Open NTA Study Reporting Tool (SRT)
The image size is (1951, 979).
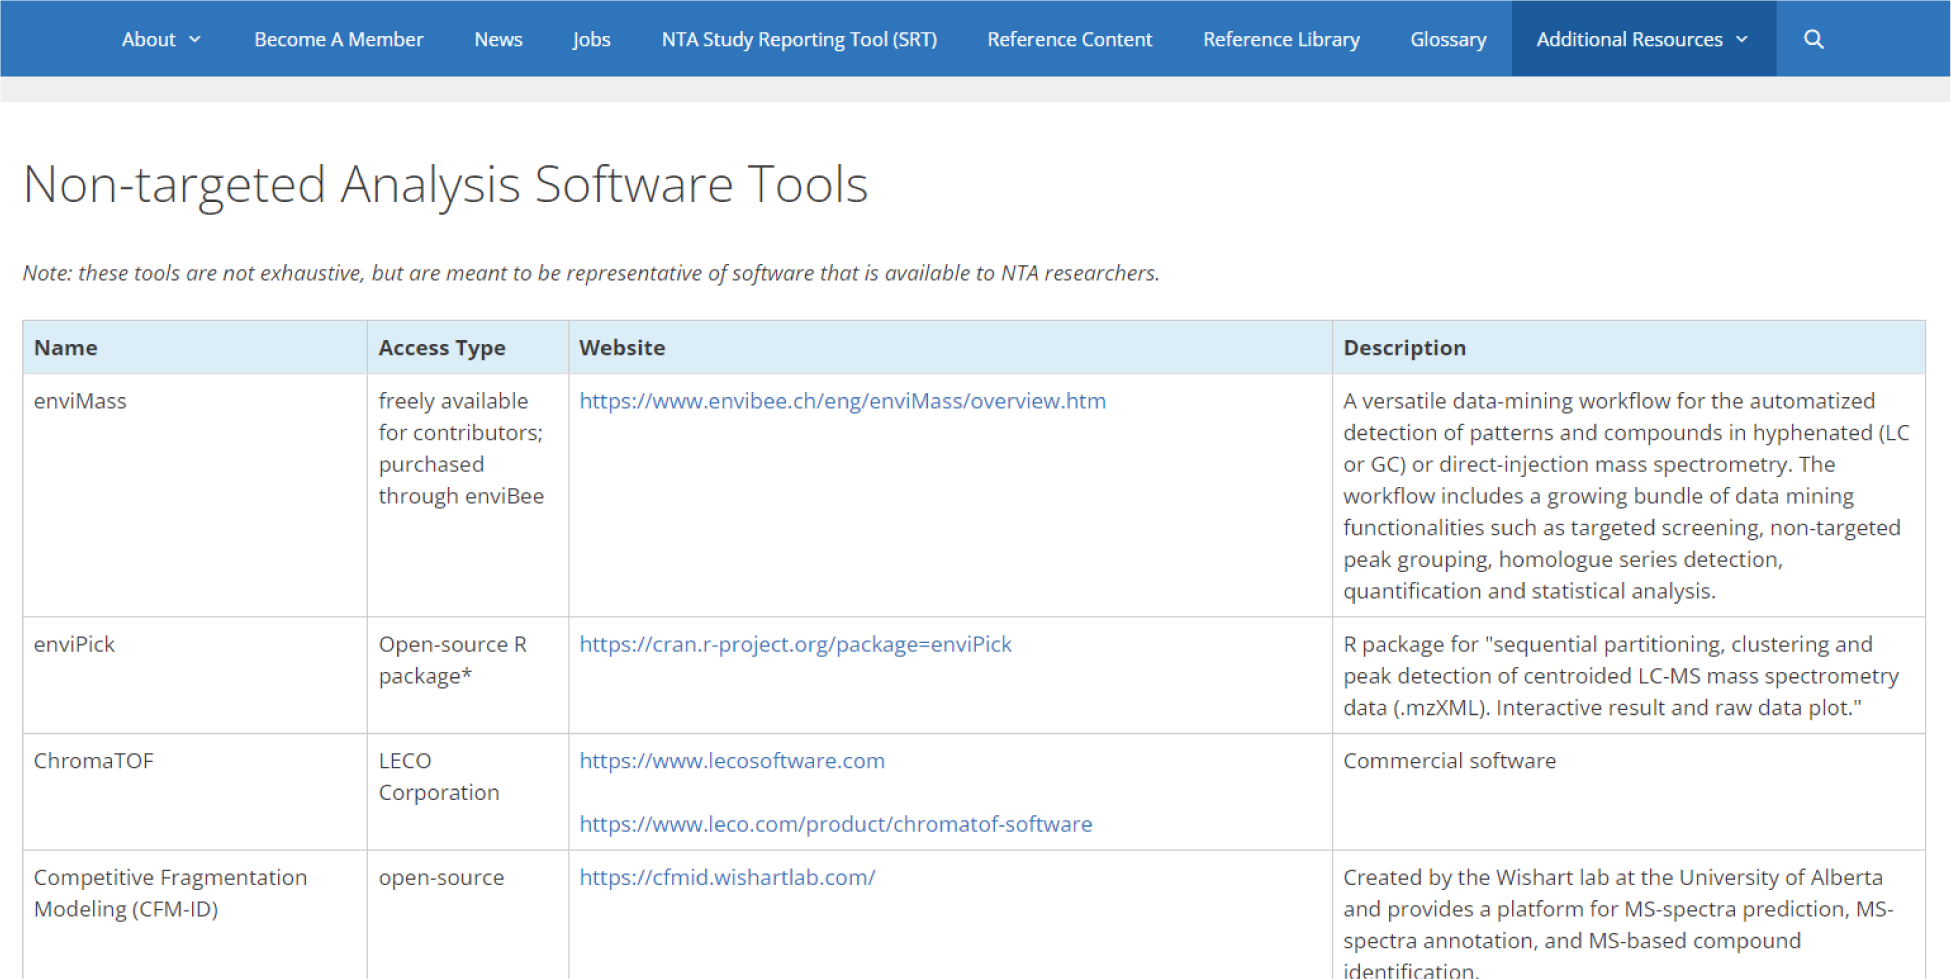[799, 39]
